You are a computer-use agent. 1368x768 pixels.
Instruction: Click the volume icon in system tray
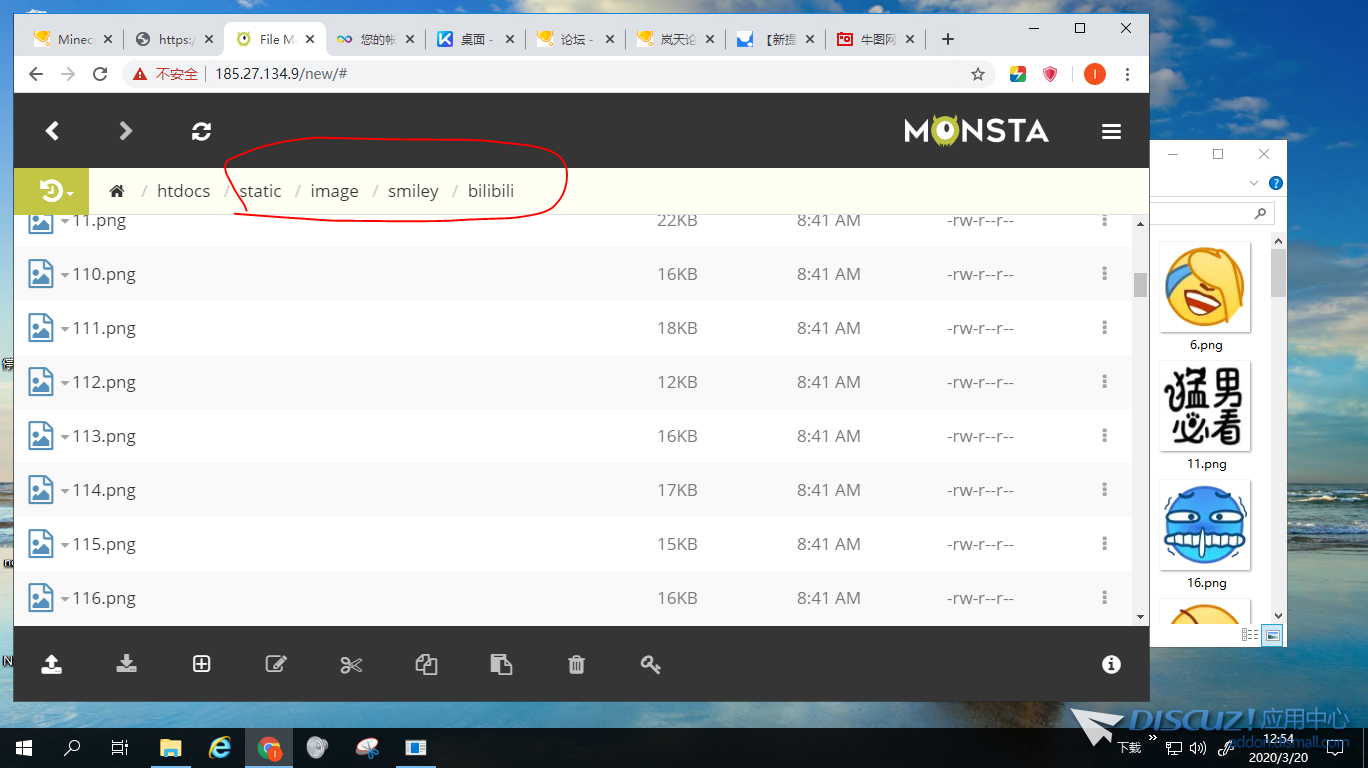tap(1198, 748)
